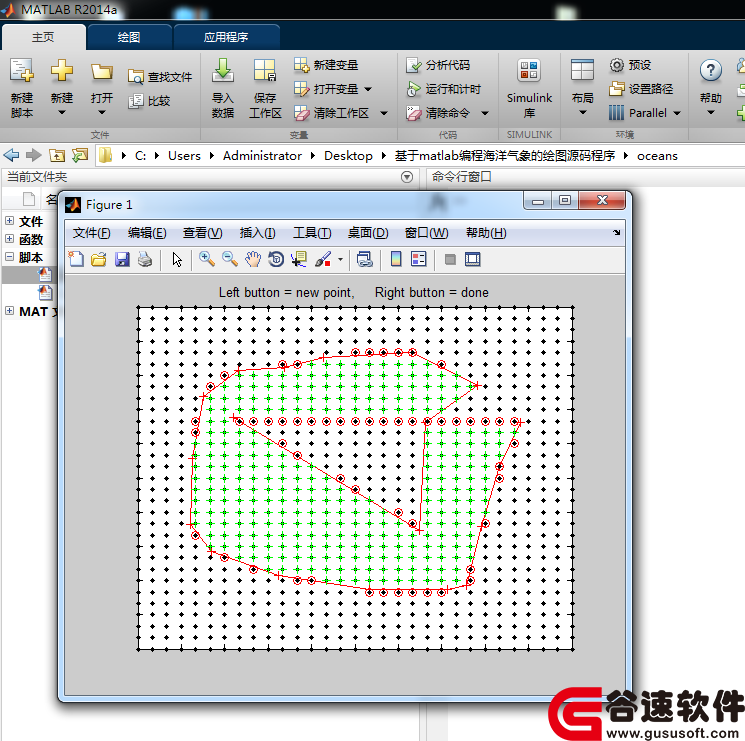Open Figure 编辑(E) menu
This screenshot has height=741, width=745.
pyautogui.click(x=147, y=233)
